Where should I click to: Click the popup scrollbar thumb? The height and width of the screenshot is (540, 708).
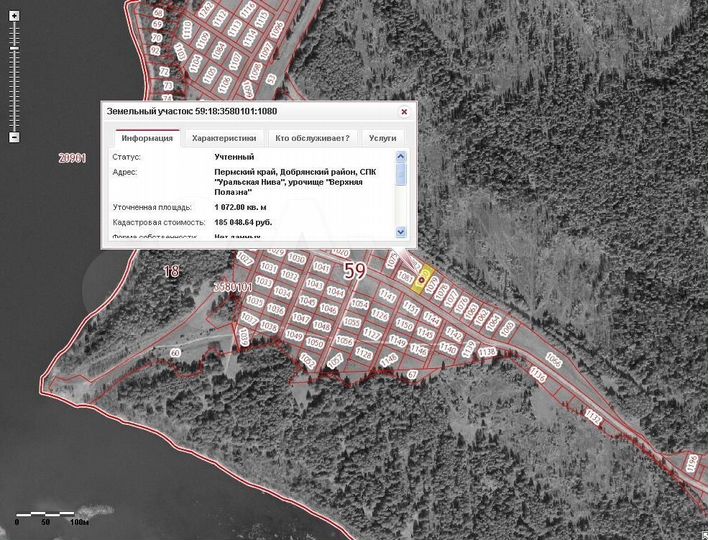401,172
